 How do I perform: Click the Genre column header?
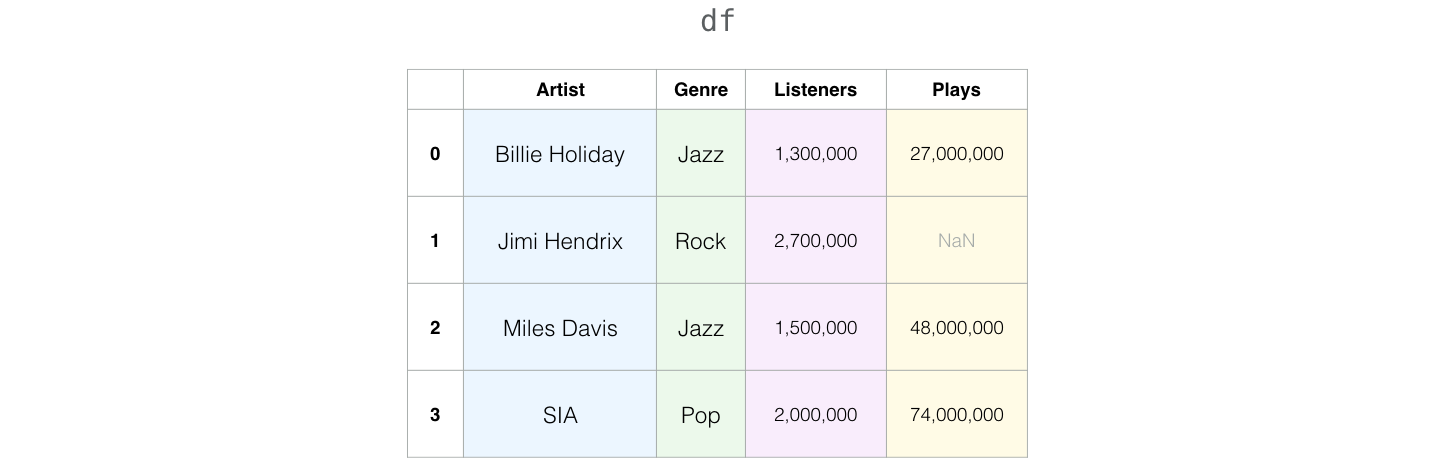pos(701,90)
